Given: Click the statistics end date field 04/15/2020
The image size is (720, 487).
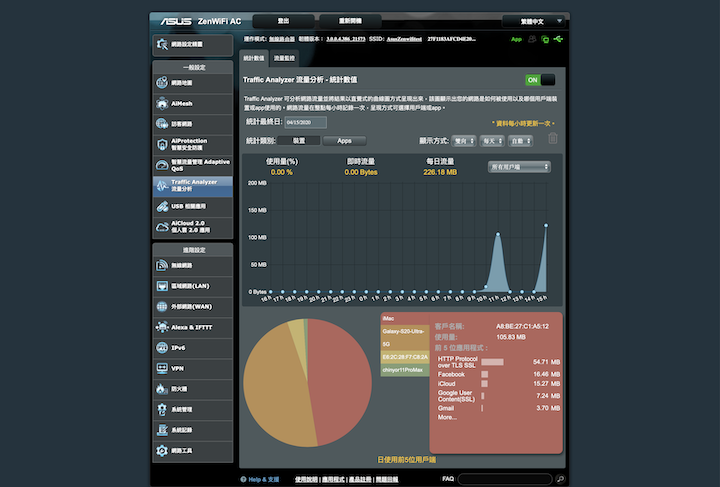Looking at the screenshot, I should 306,123.
